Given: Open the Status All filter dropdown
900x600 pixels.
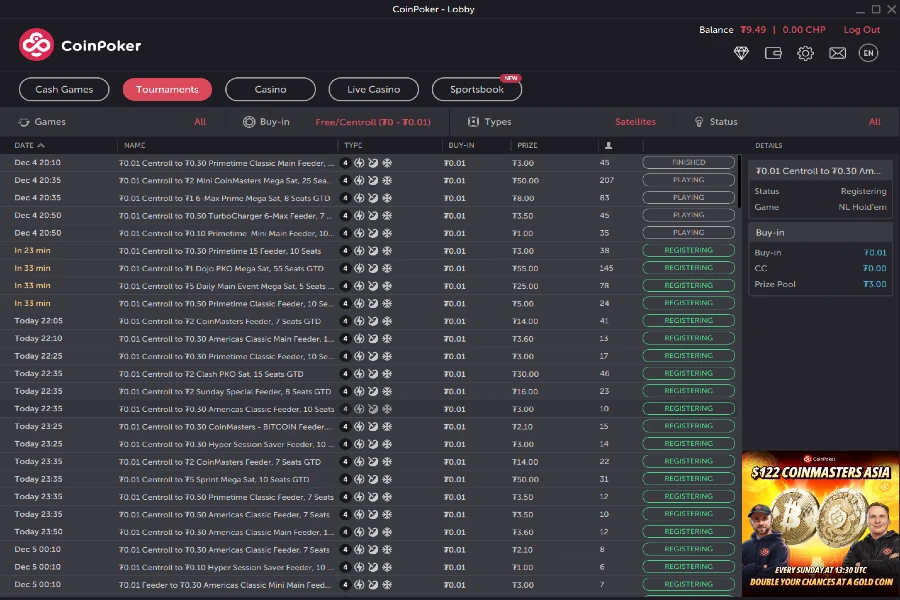Looking at the screenshot, I should (x=875, y=121).
